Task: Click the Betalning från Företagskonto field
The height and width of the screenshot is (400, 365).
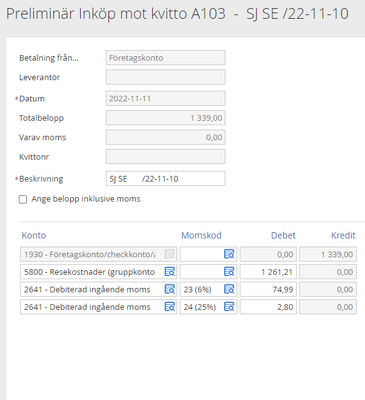Action: 166,58
